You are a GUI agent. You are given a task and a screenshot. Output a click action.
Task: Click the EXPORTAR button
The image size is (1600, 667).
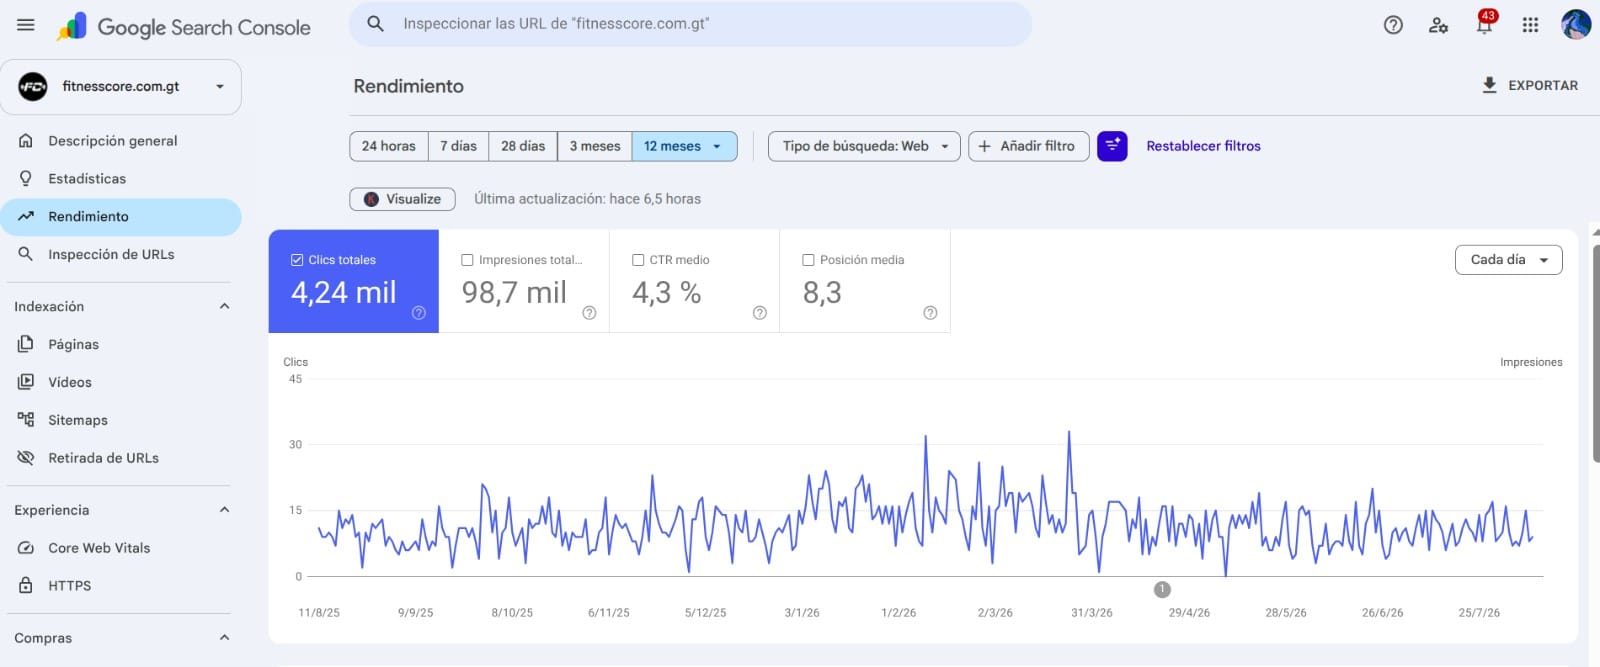pos(1529,85)
